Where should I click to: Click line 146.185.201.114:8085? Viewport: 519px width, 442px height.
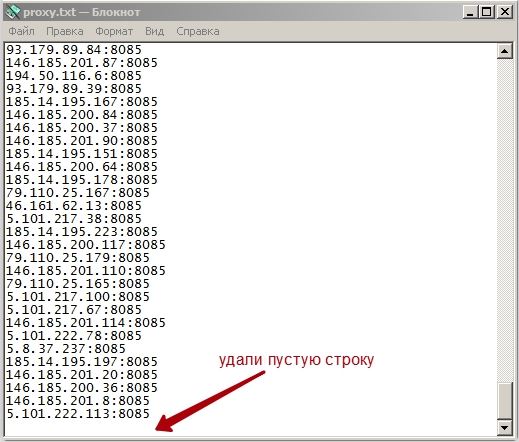tap(86, 323)
